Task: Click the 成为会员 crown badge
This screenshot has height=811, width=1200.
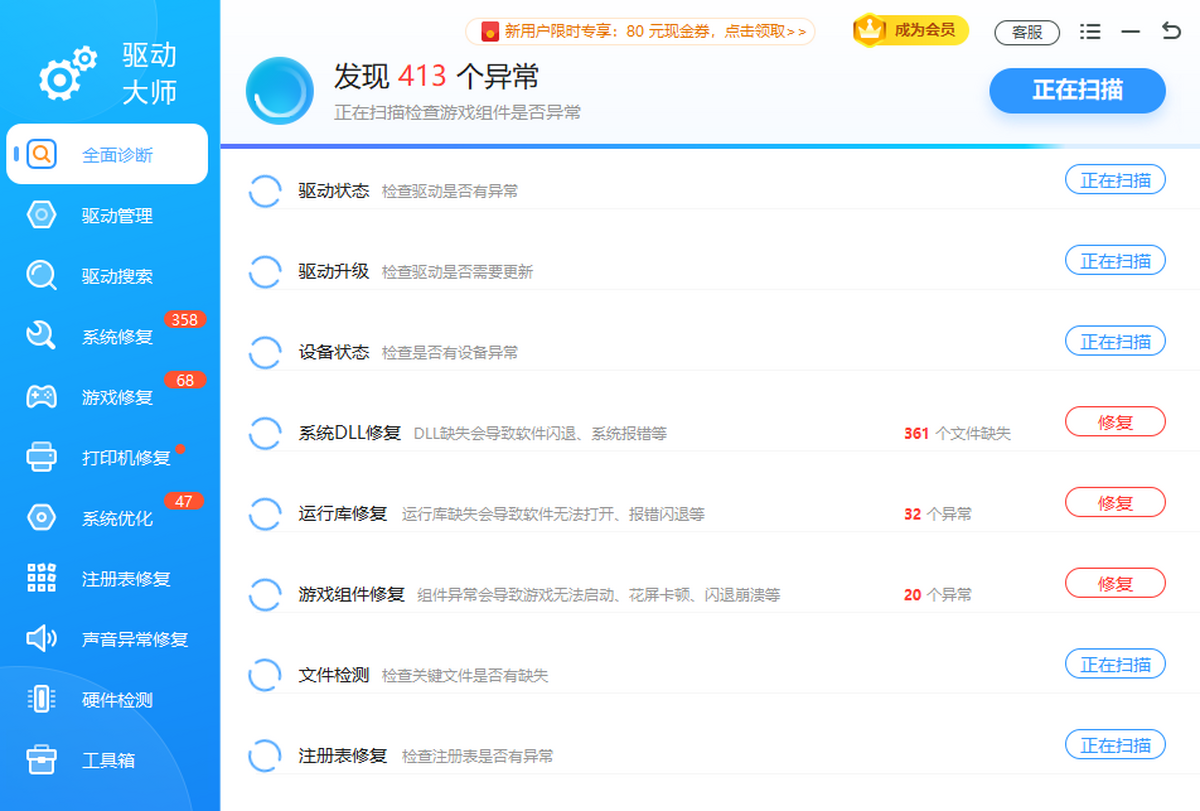Action: click(x=910, y=30)
